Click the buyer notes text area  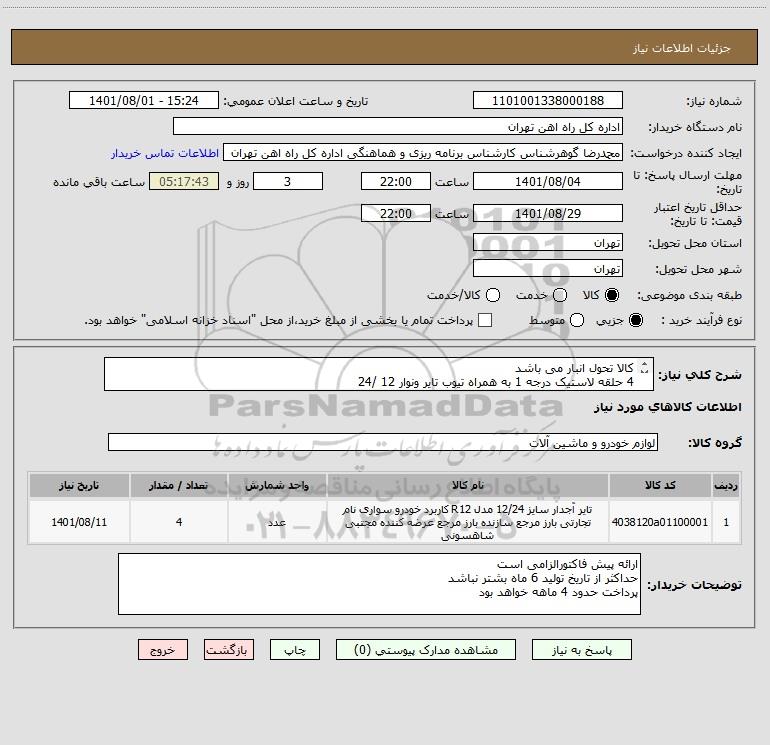pyautogui.click(x=379, y=583)
